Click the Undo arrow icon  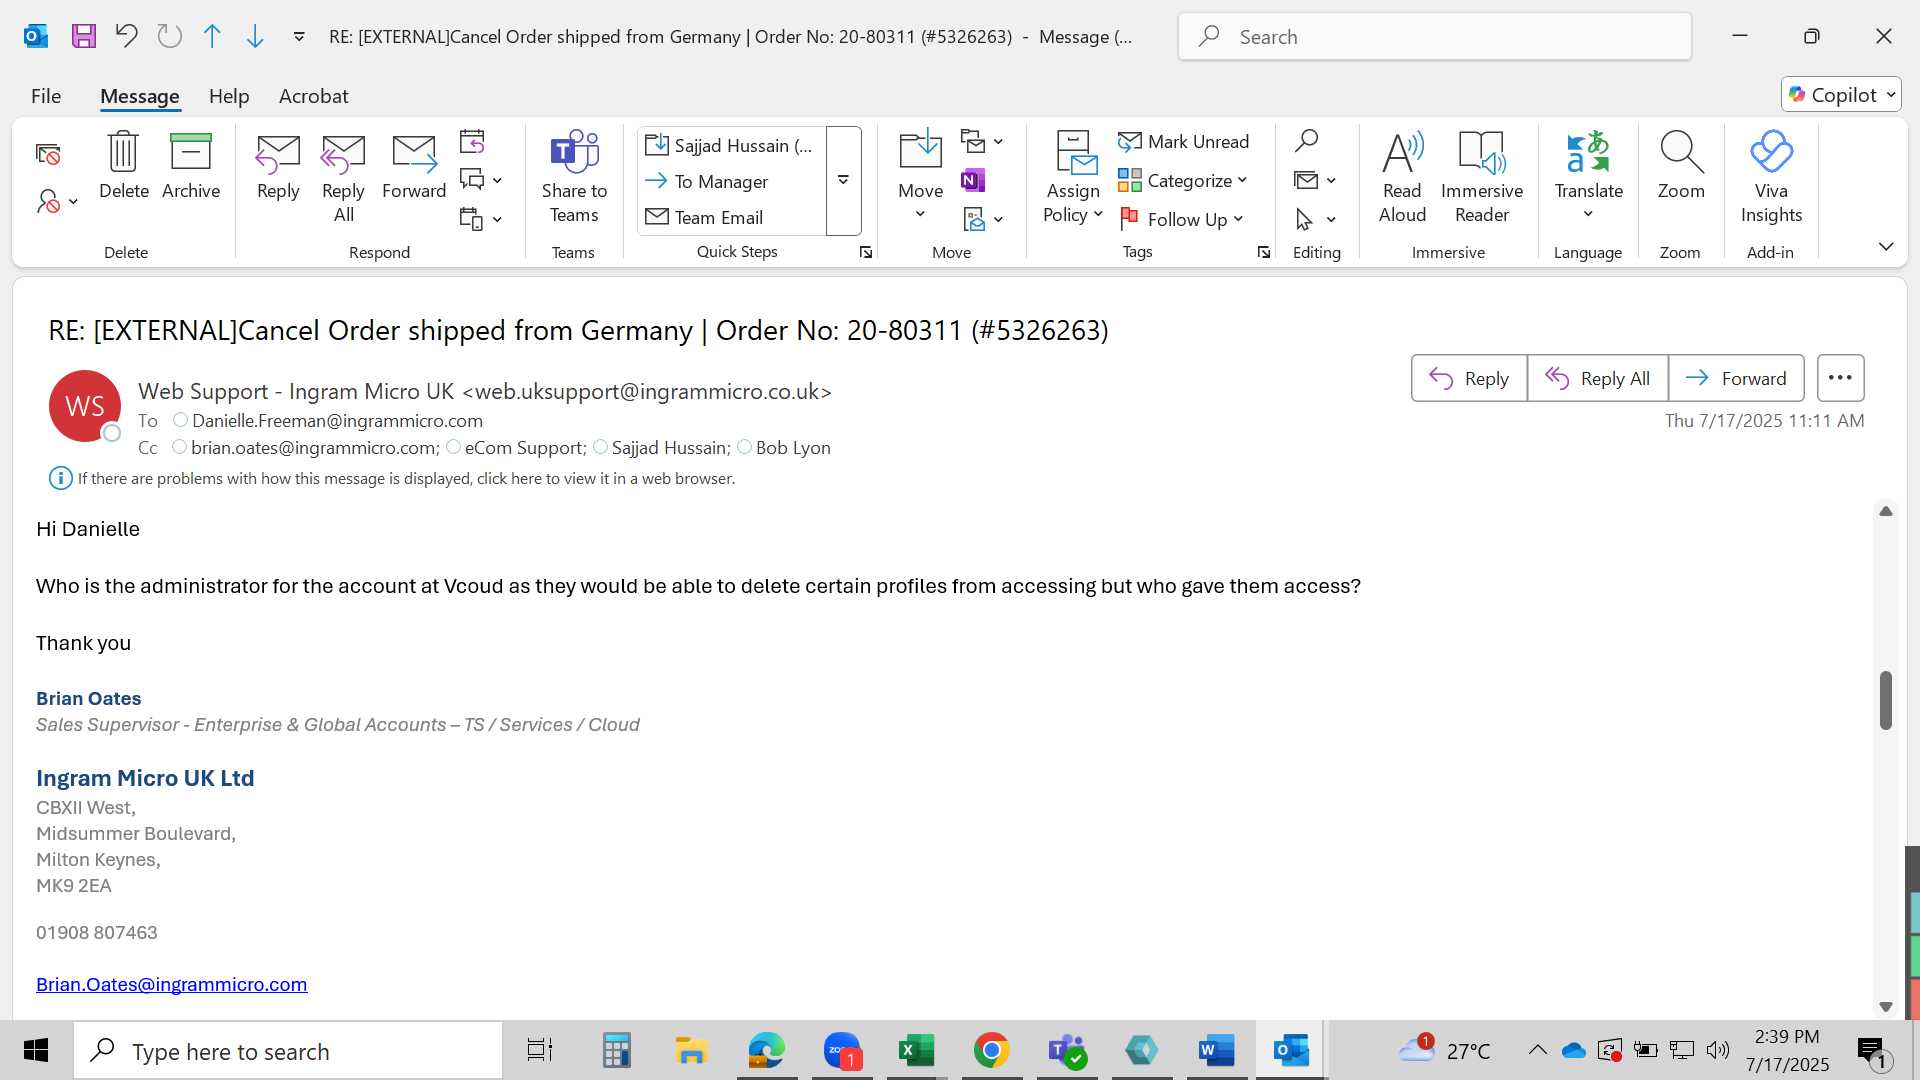126,37
